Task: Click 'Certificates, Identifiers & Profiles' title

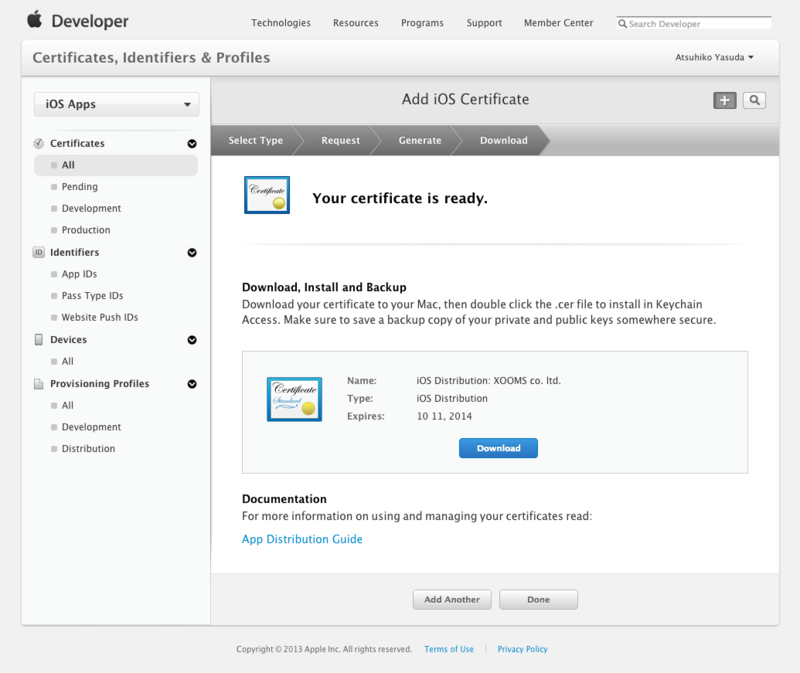Action: (151, 58)
